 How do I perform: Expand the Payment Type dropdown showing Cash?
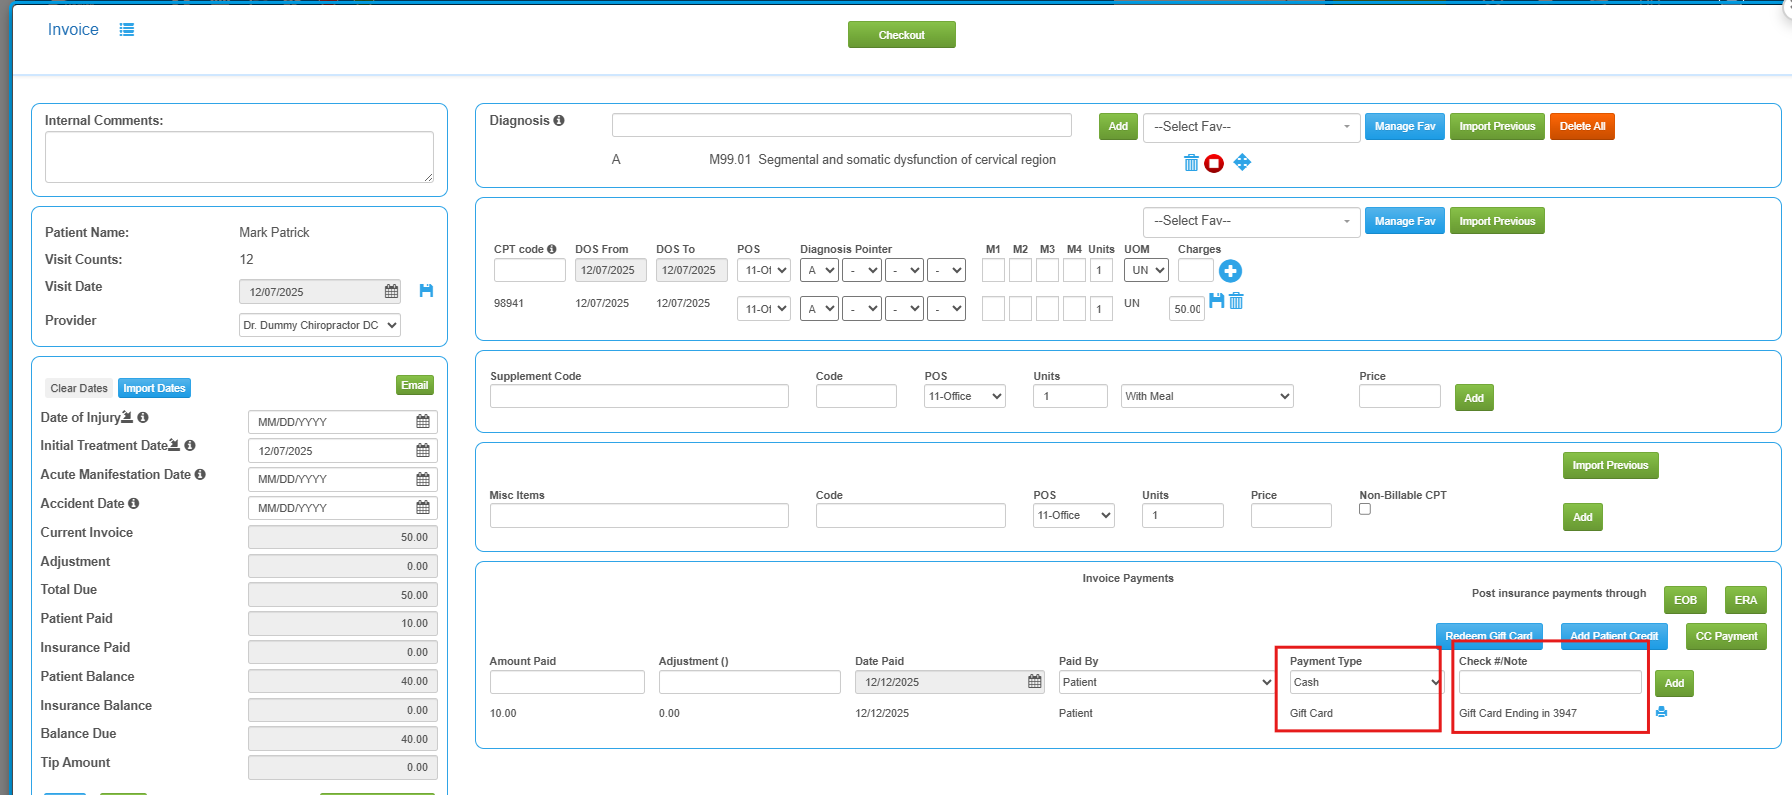tap(1365, 682)
